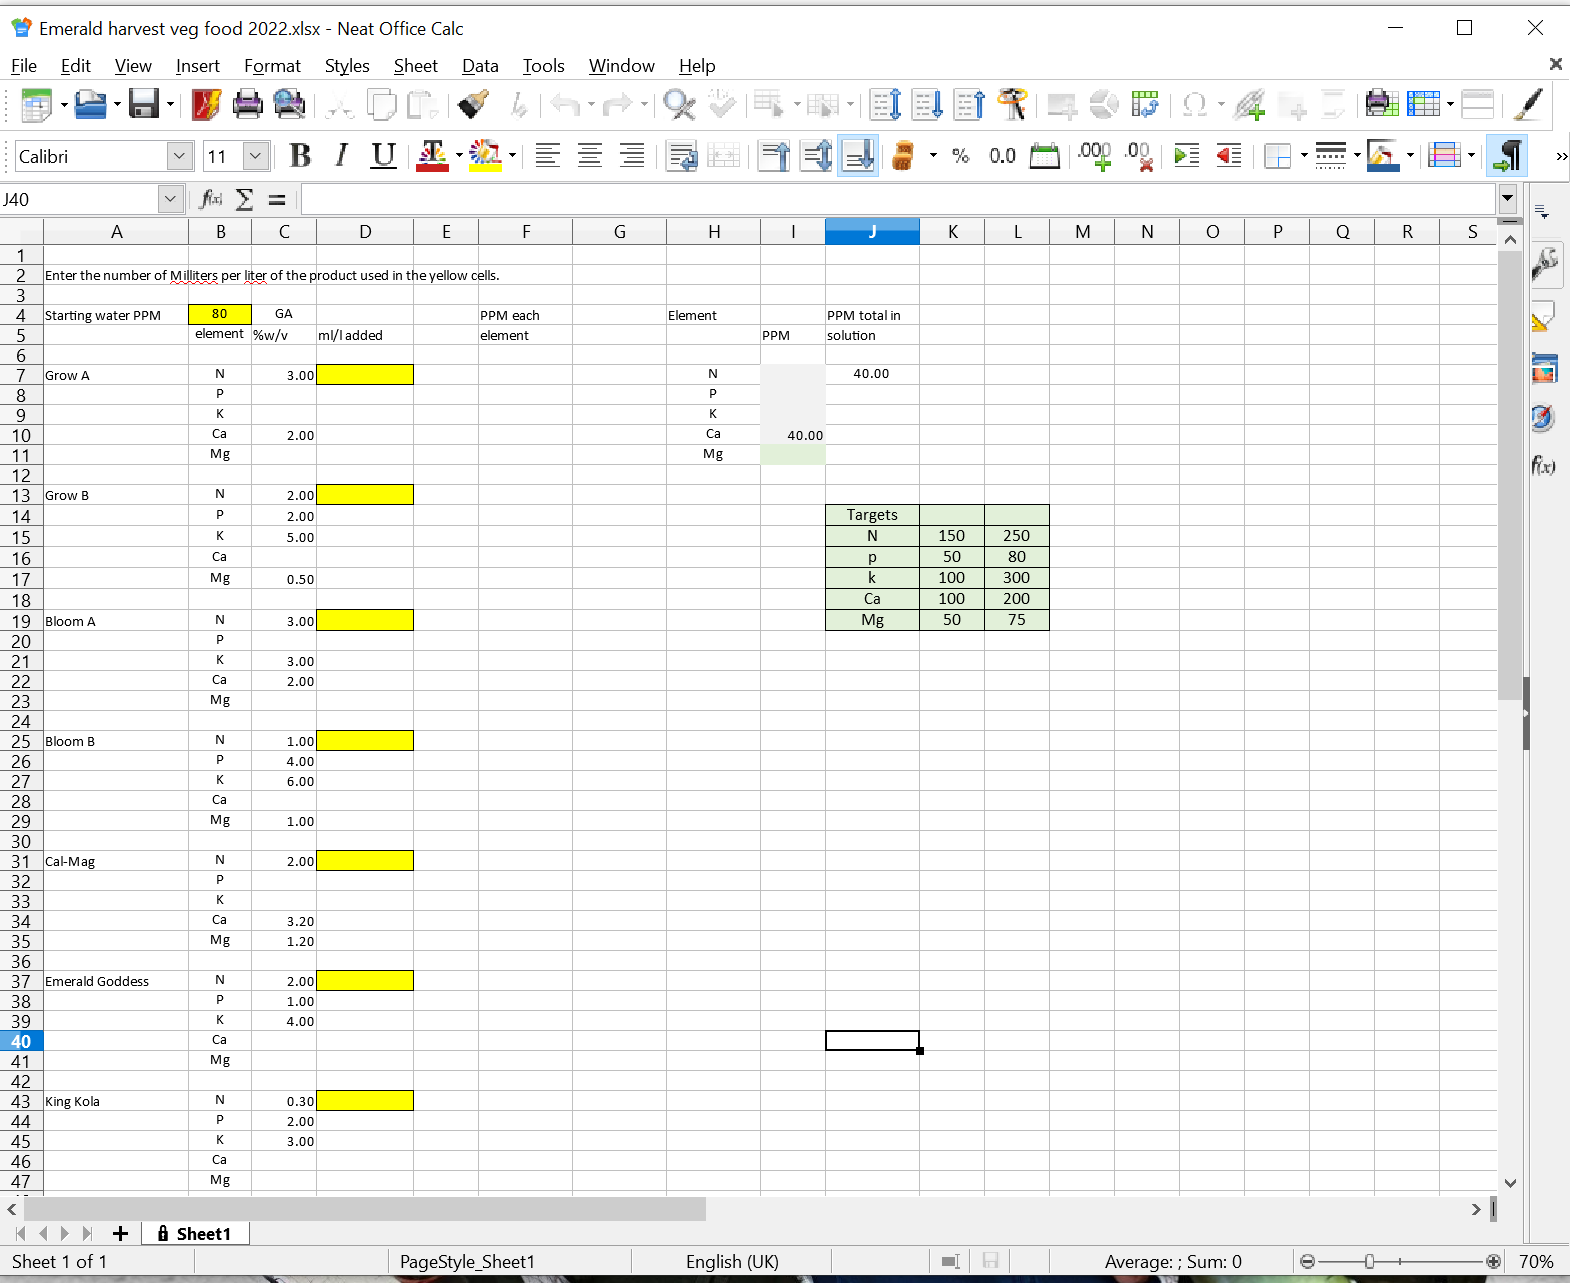Screen dimensions: 1570x1283
Task: Format as Number with 0.0
Action: (x=1002, y=156)
